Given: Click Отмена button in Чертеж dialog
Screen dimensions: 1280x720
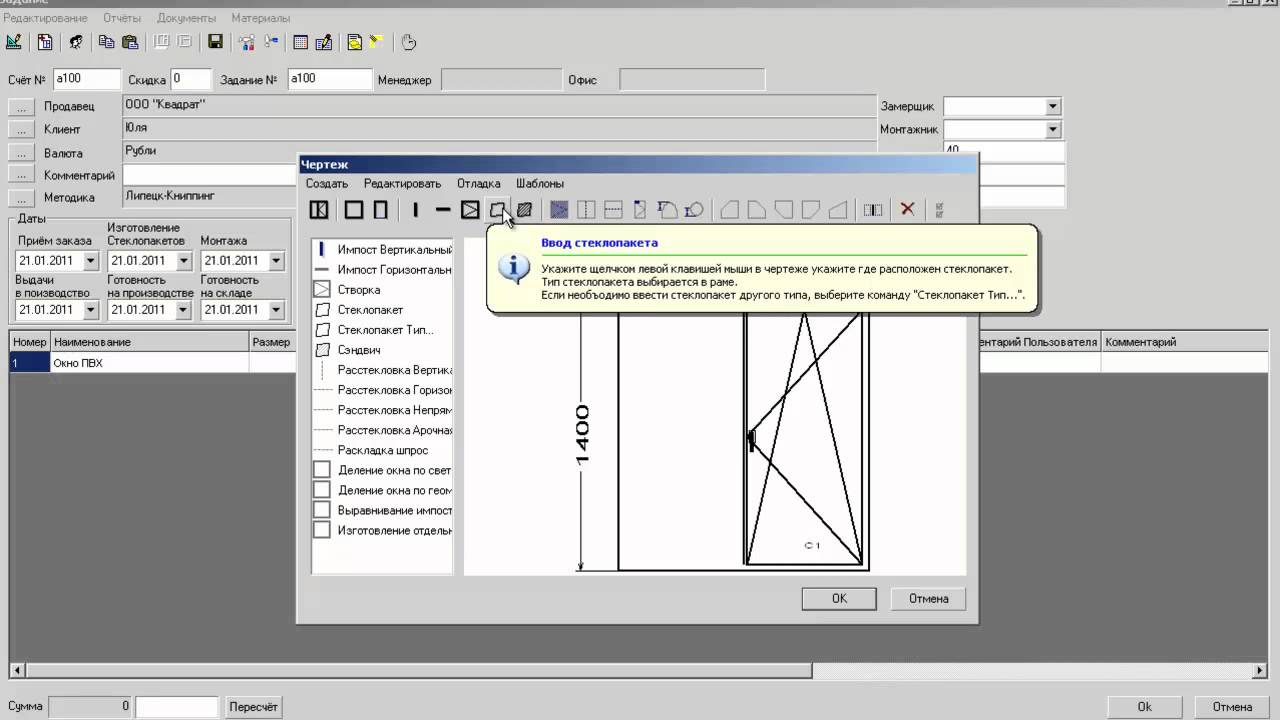Looking at the screenshot, I should pos(928,598).
